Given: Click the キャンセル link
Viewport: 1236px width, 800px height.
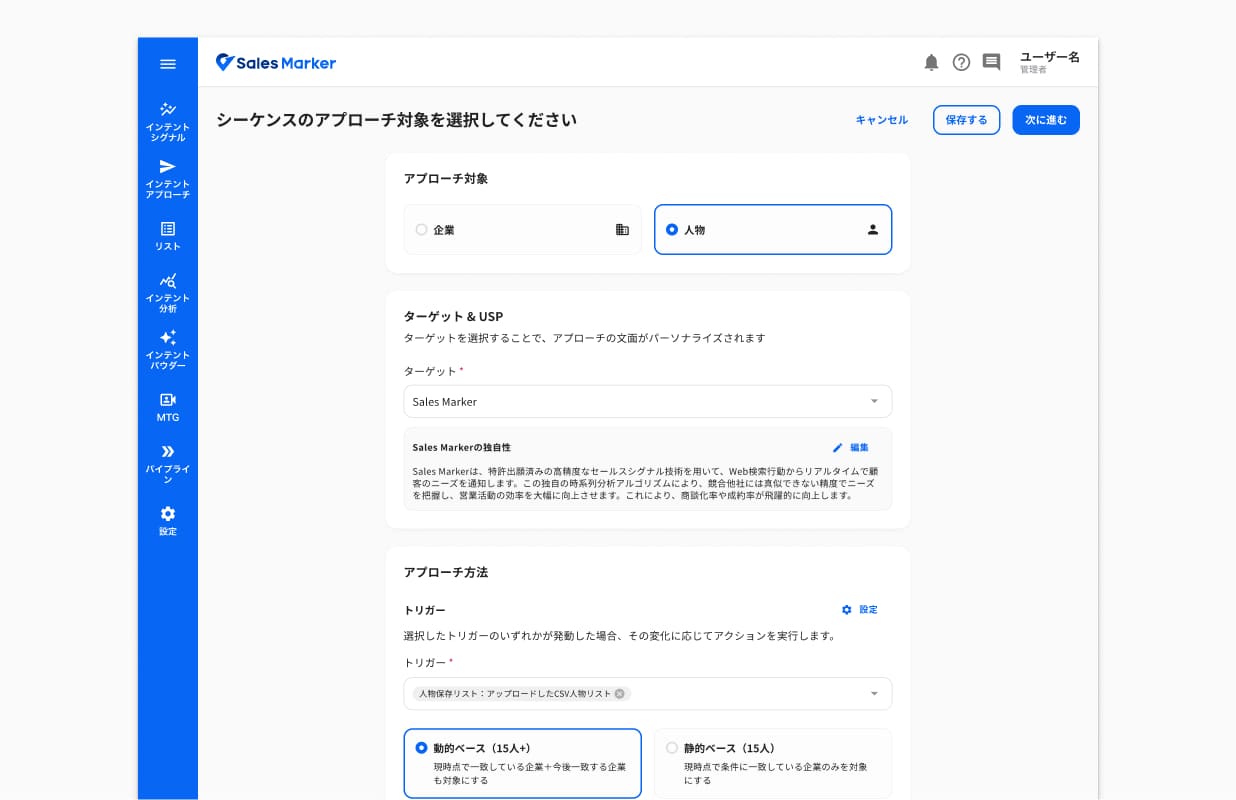Looking at the screenshot, I should click(882, 120).
